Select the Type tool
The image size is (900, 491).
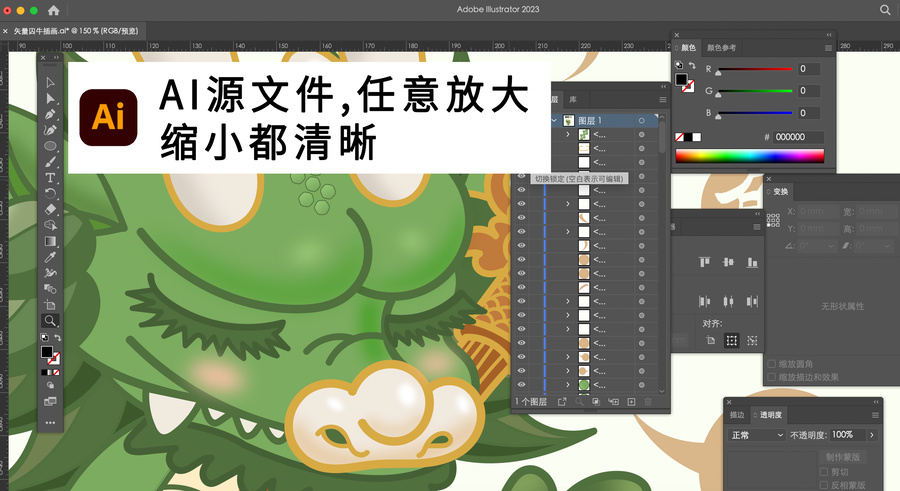[x=51, y=177]
